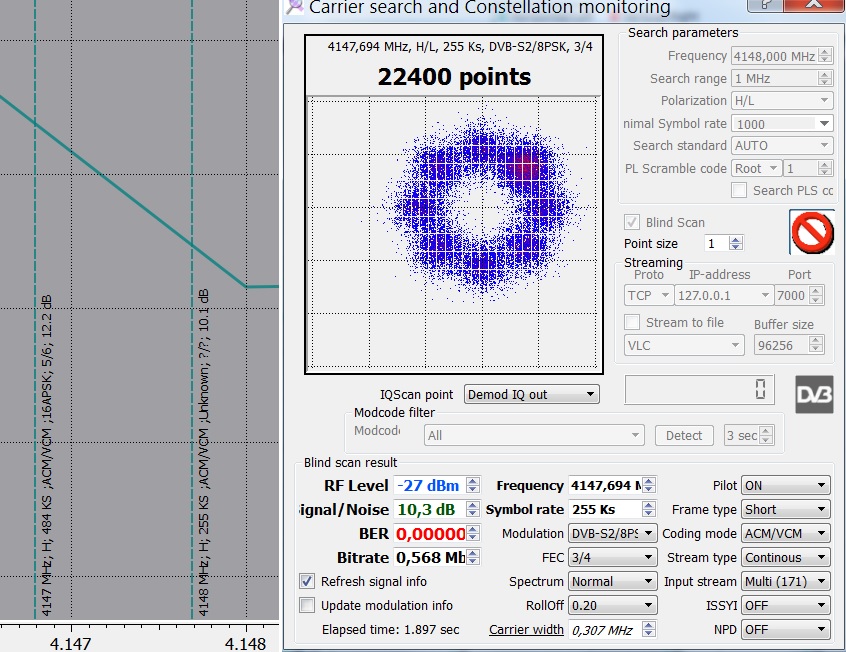
Task: Click the blind scan Frequency 4147,694 stepper
Action: tap(649, 485)
